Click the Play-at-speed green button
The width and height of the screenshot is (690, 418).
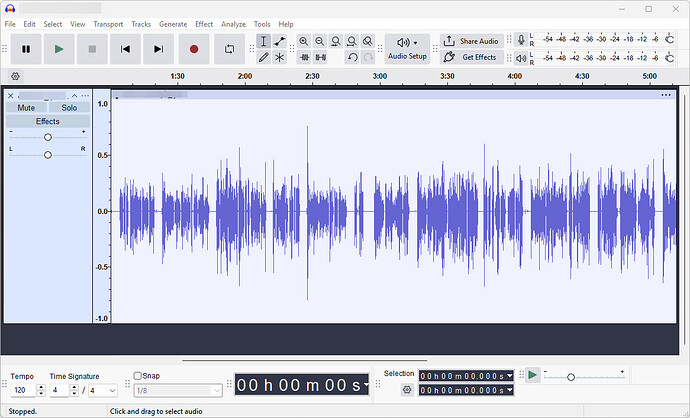[x=532, y=375]
